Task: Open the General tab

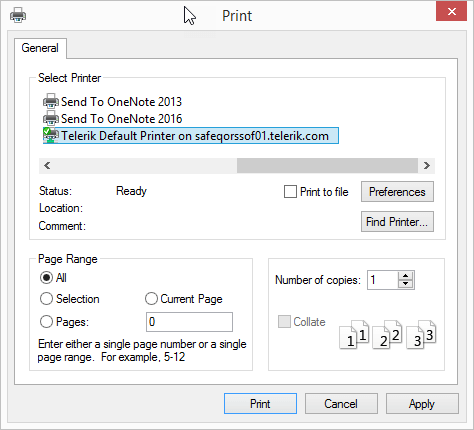Action: tap(40, 48)
